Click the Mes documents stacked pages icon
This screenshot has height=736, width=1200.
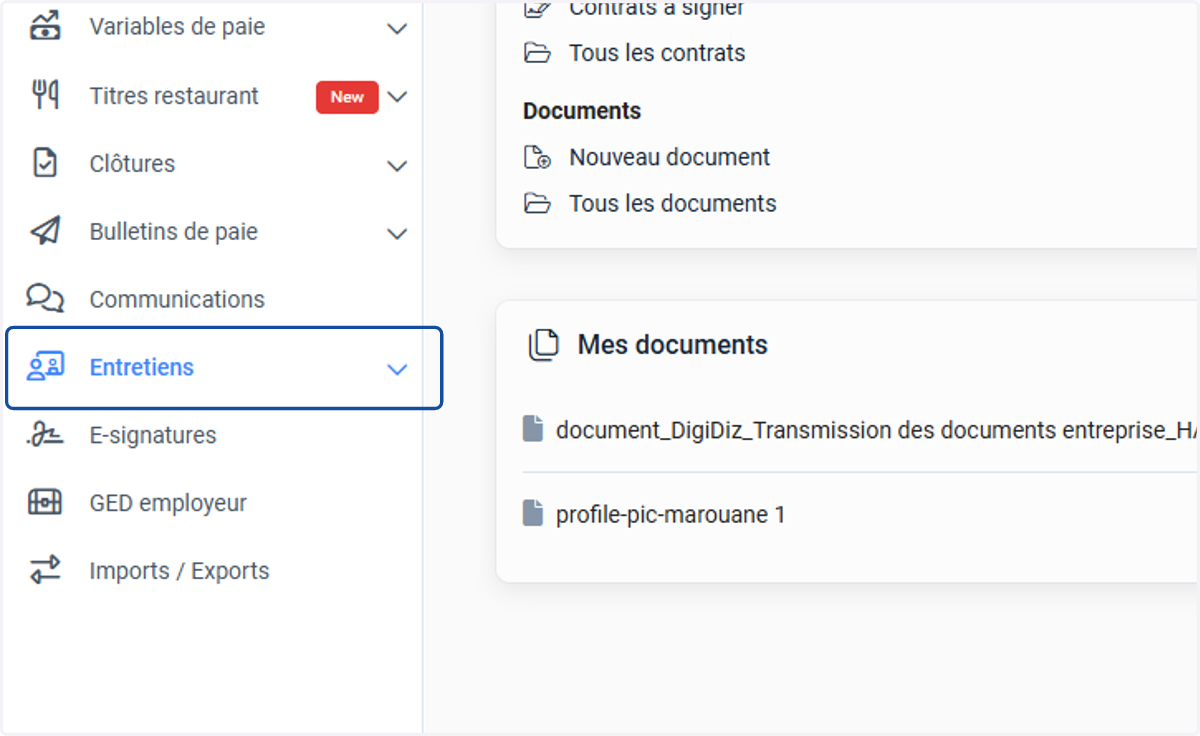[x=543, y=345]
